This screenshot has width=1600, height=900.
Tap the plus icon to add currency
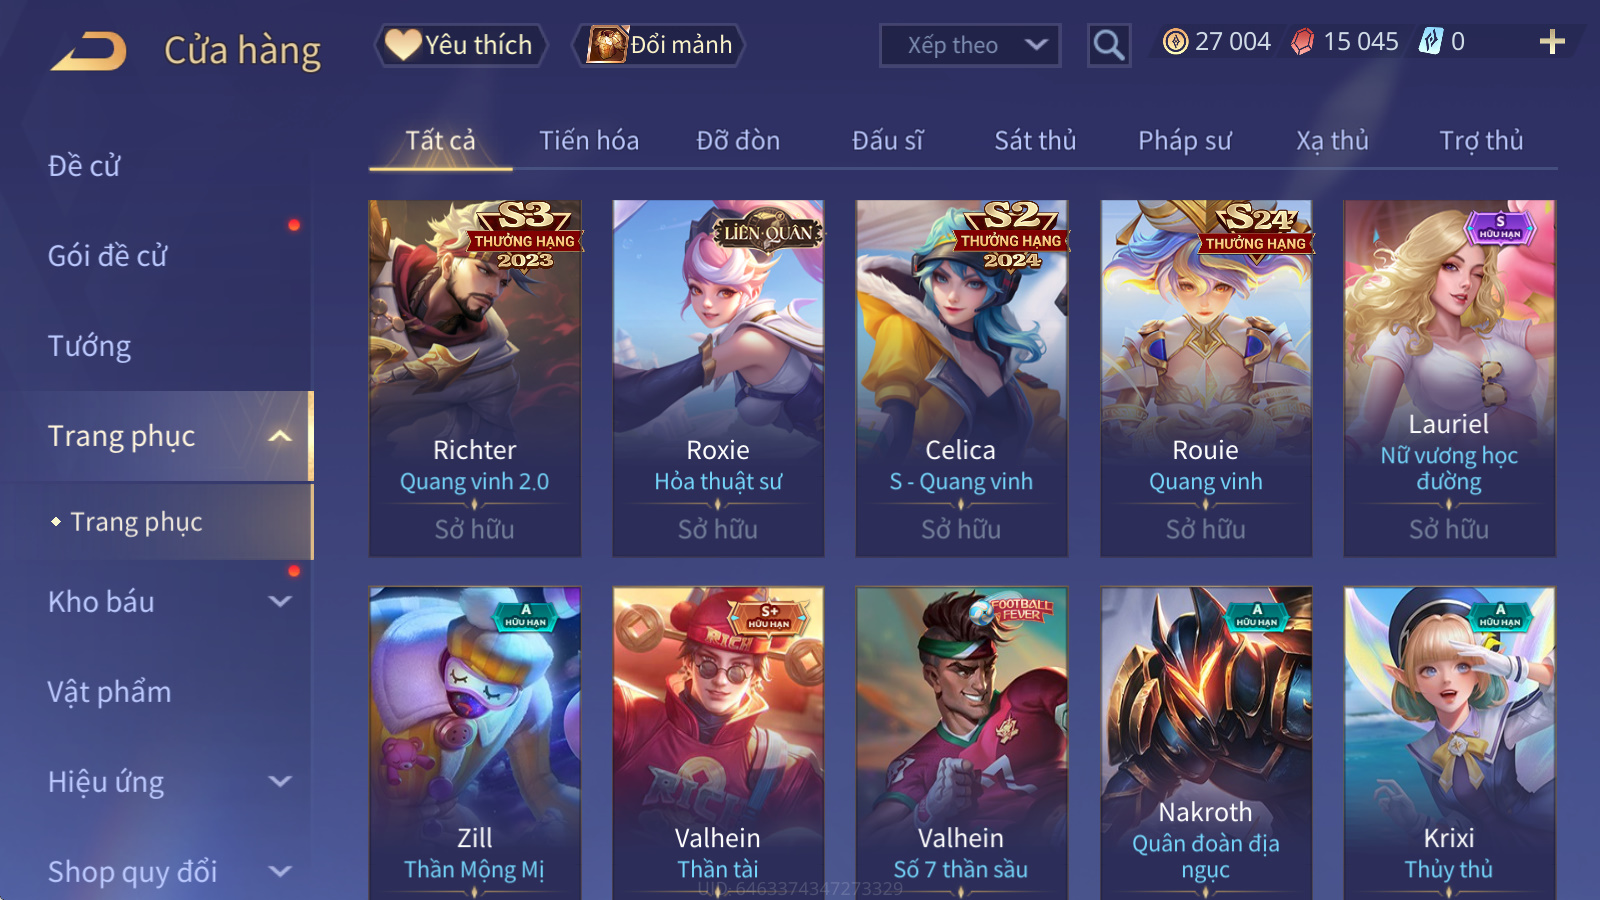point(1552,42)
